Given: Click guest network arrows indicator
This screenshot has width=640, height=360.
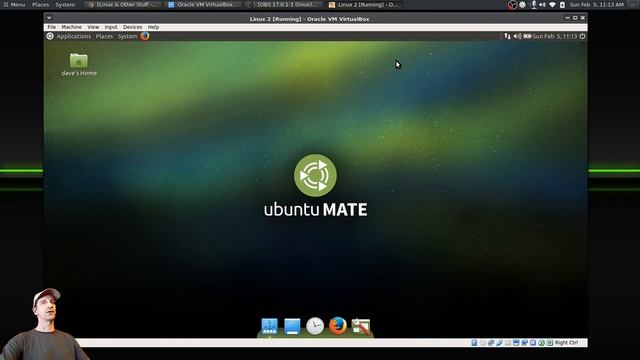Looking at the screenshot, I should pyautogui.click(x=507, y=36).
